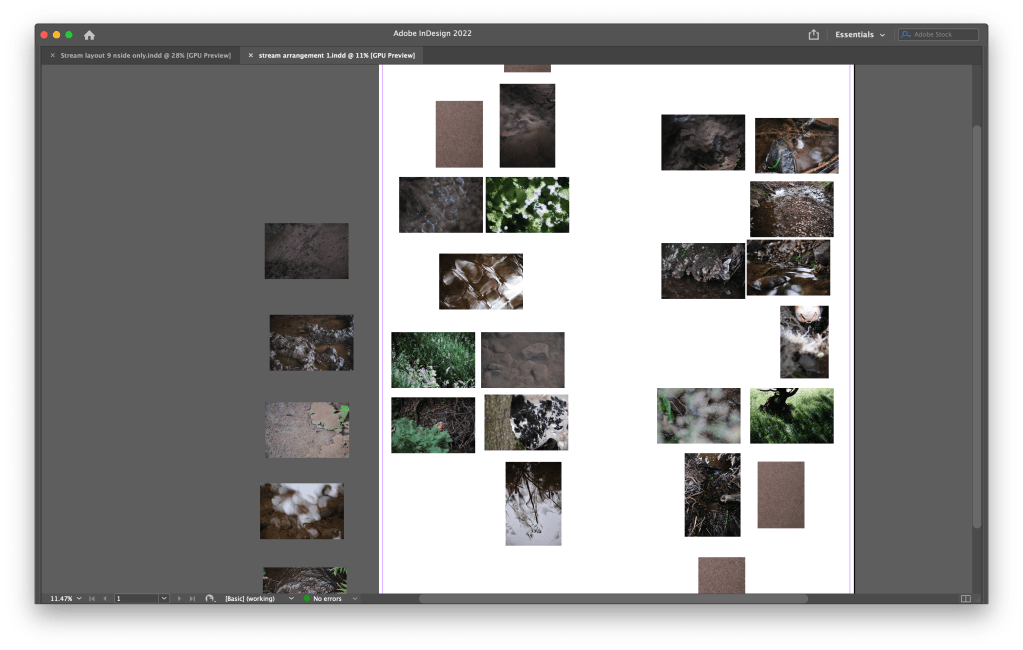The image size is (1023, 650).
Task: Close the Stream layout 9 tab
Action: click(x=53, y=55)
